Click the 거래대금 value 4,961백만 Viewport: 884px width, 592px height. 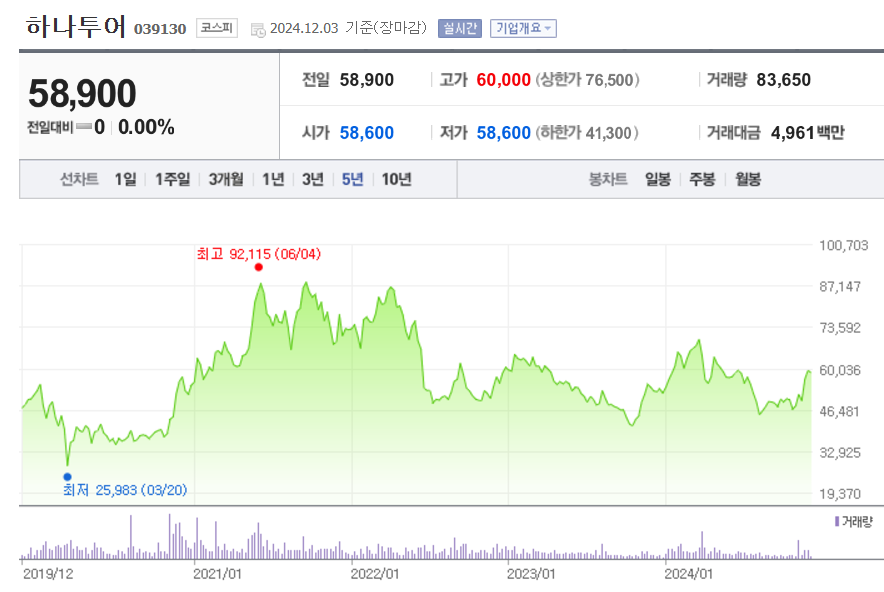807,133
